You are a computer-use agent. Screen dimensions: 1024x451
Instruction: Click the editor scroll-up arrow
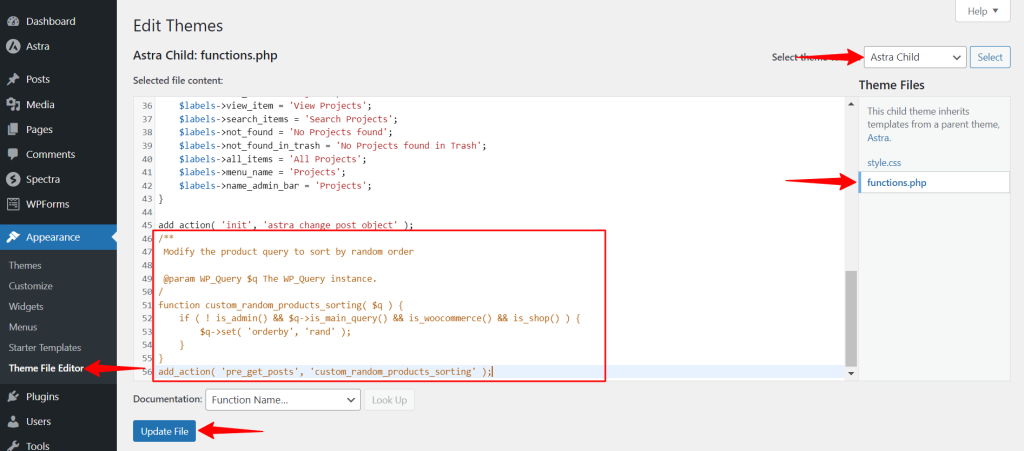pos(850,104)
